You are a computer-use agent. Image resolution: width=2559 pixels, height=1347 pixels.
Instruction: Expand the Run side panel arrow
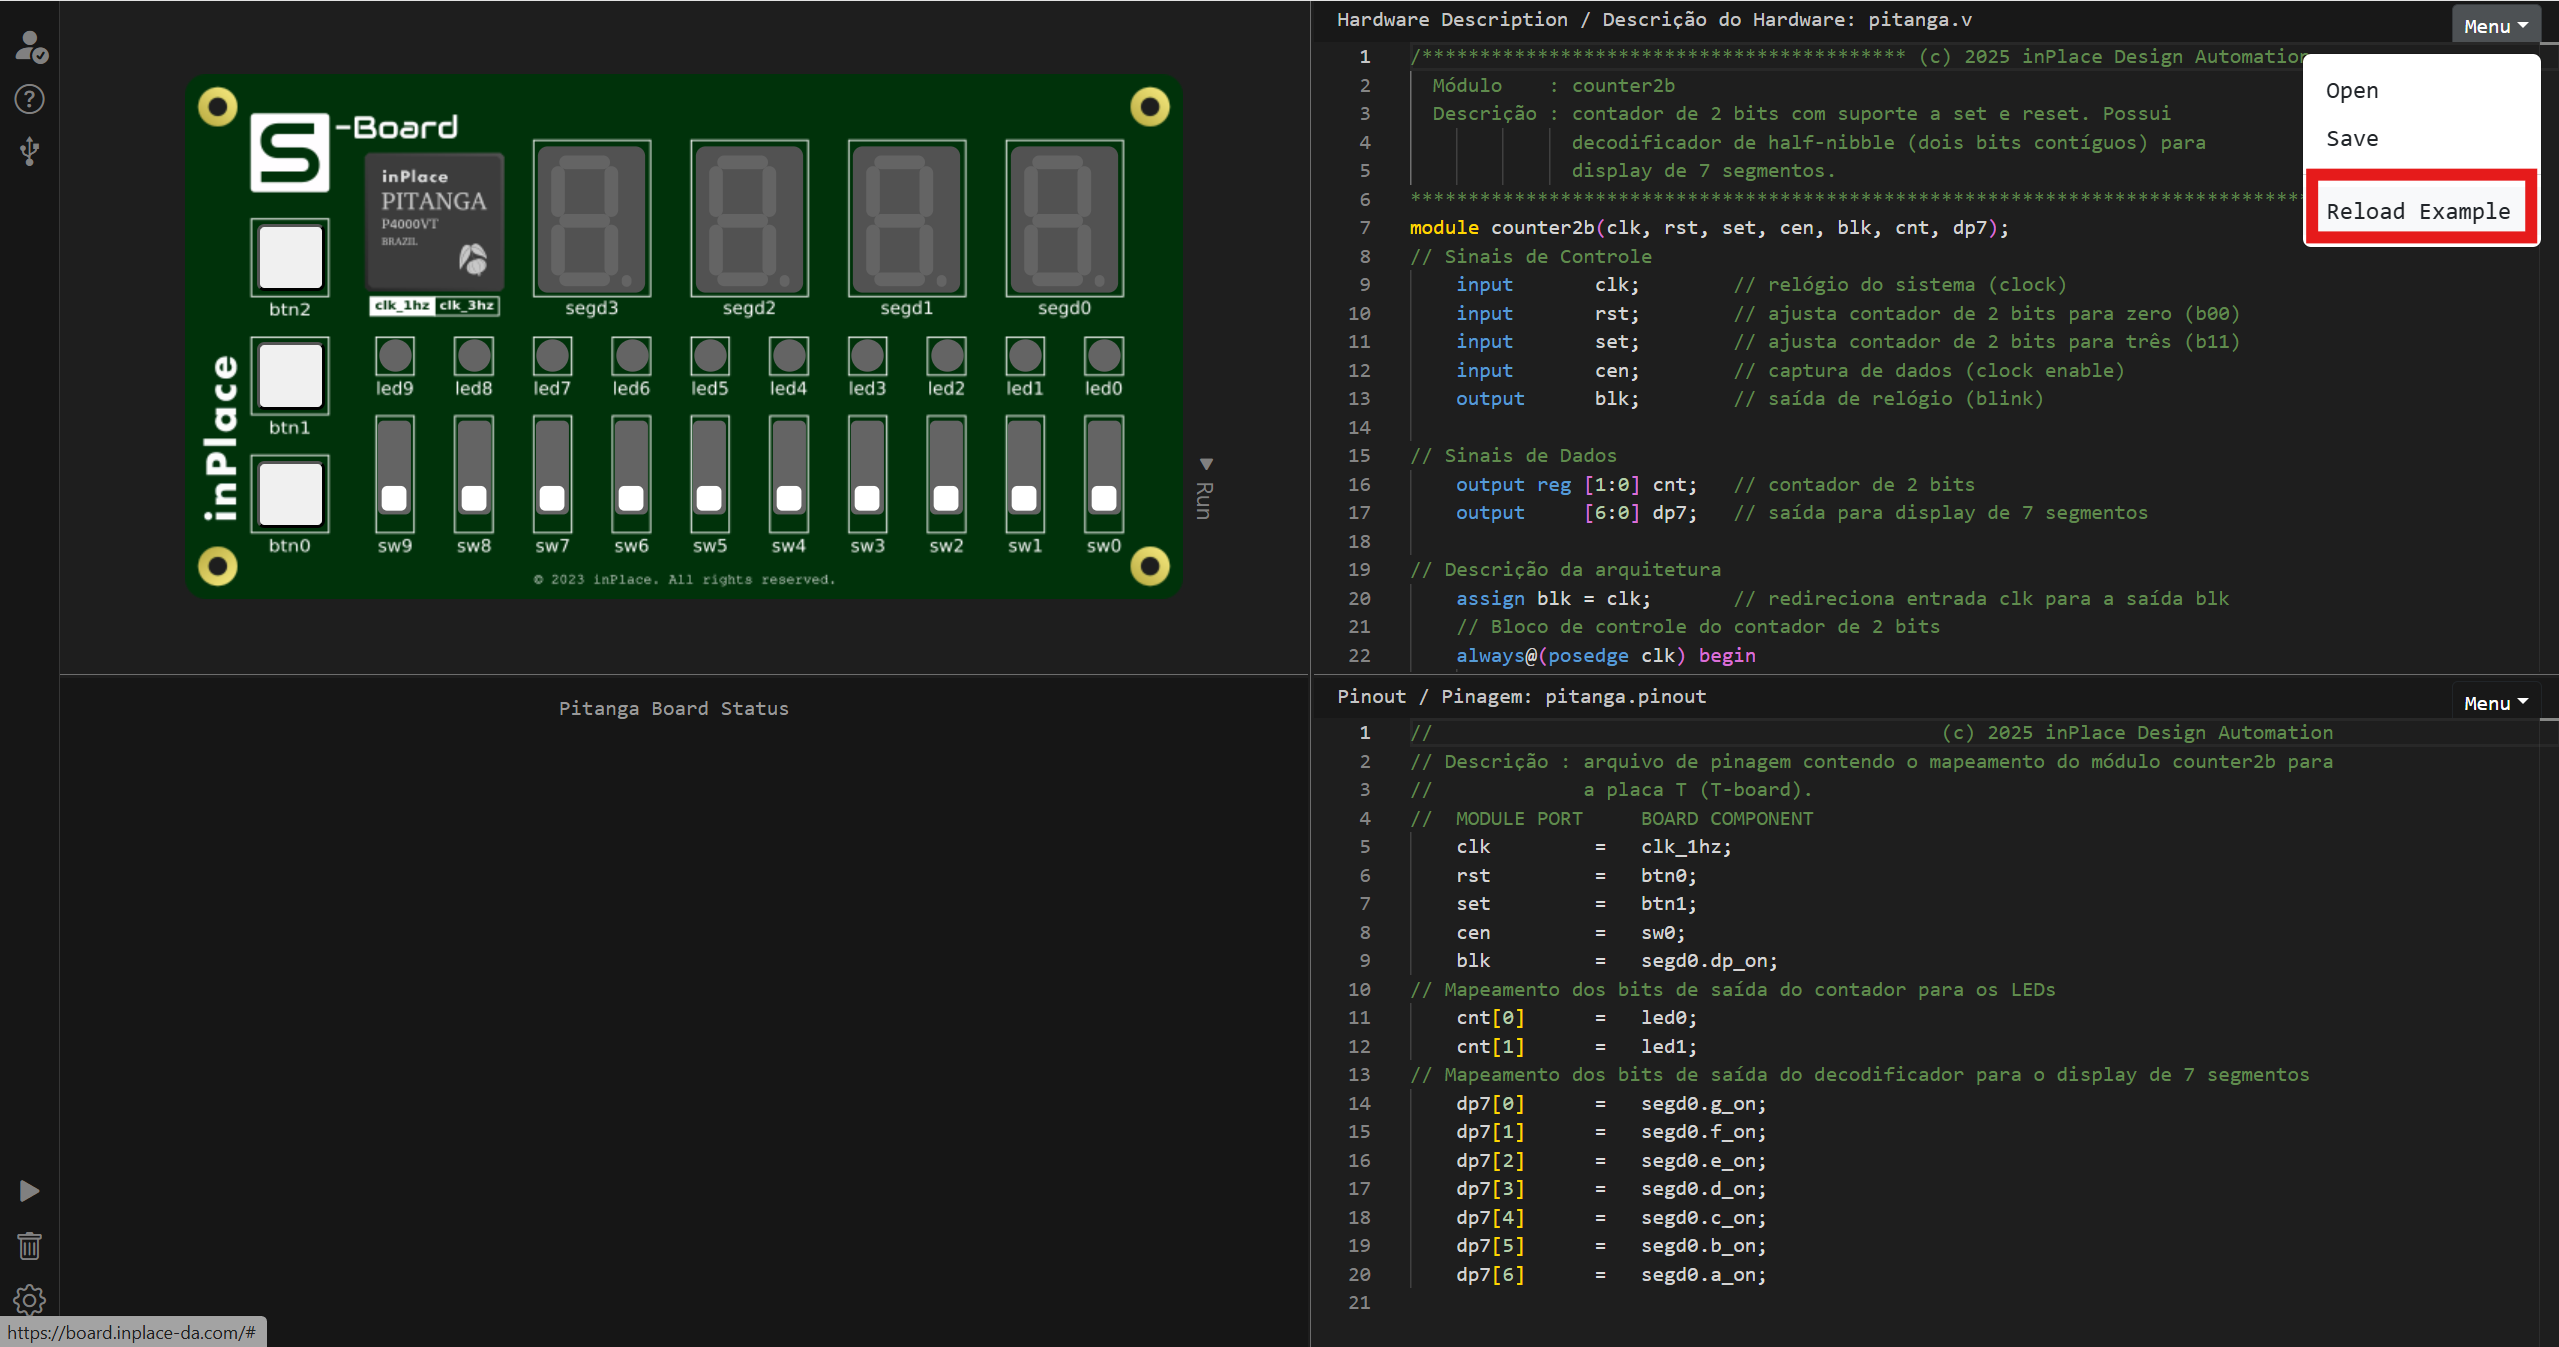click(1205, 489)
